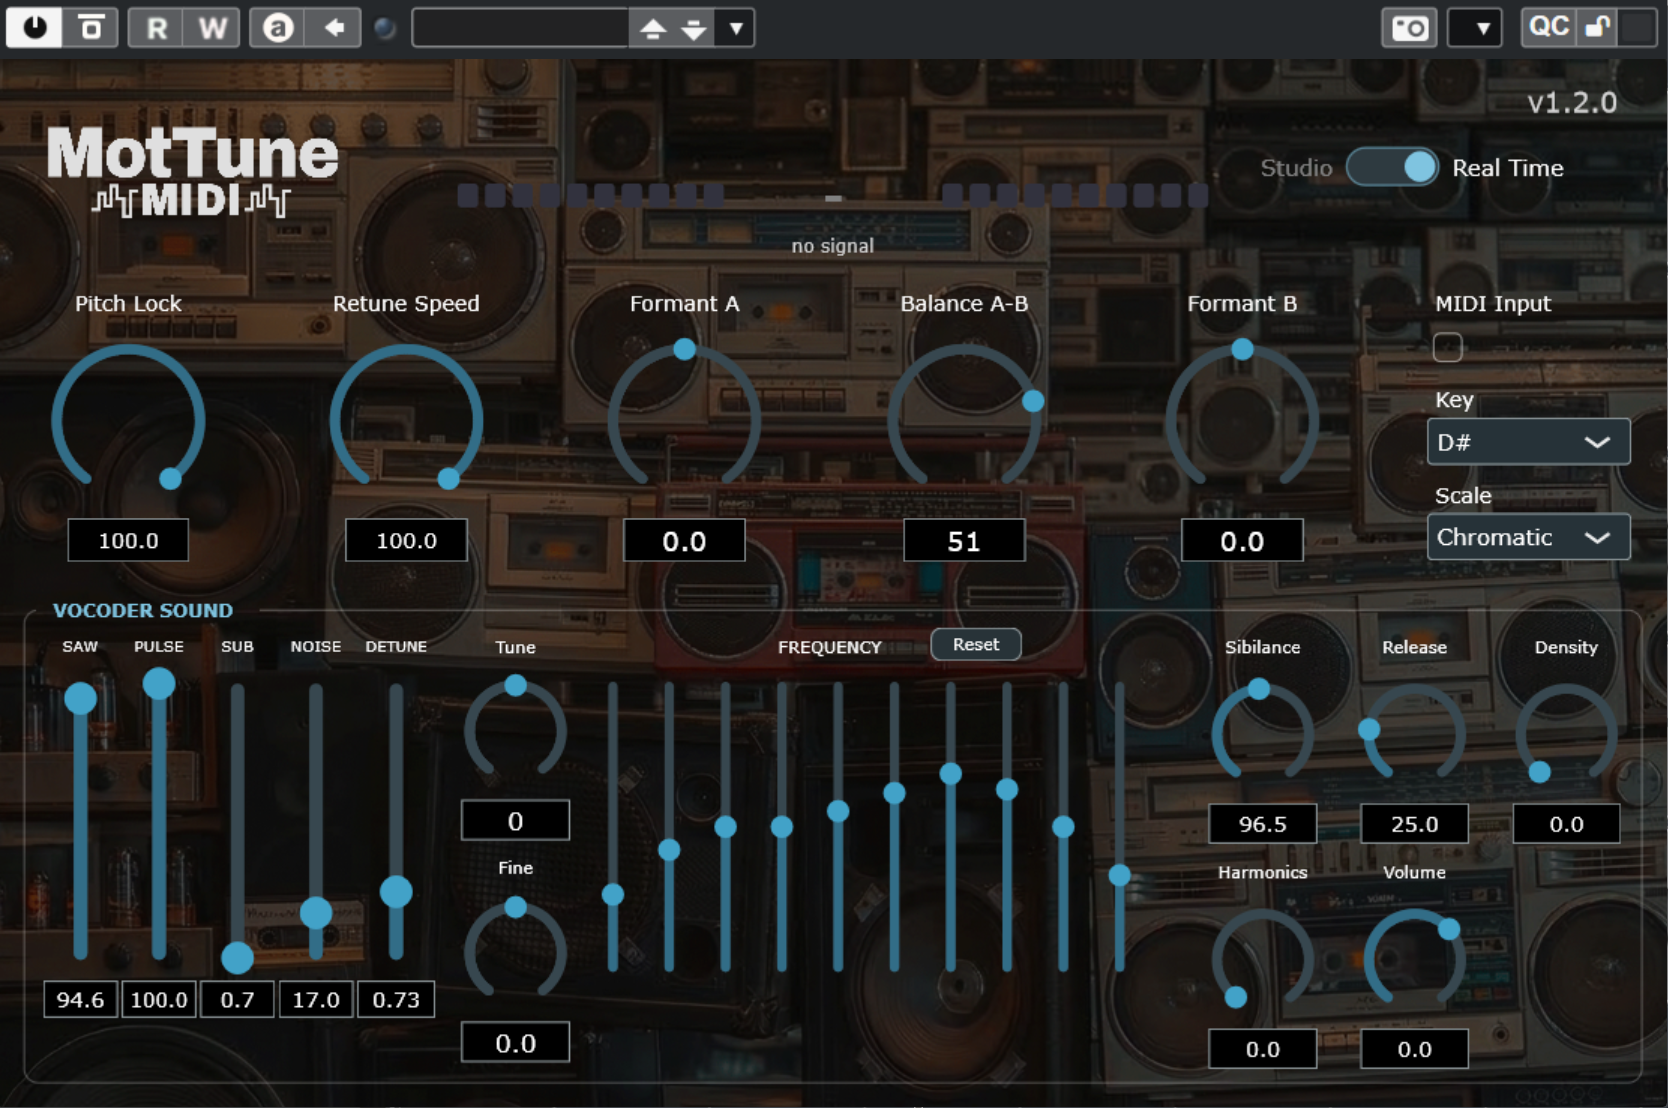Image resolution: width=1668 pixels, height=1108 pixels.
Task: Click the first FREQUENCY band slider handle
Action: point(613,894)
